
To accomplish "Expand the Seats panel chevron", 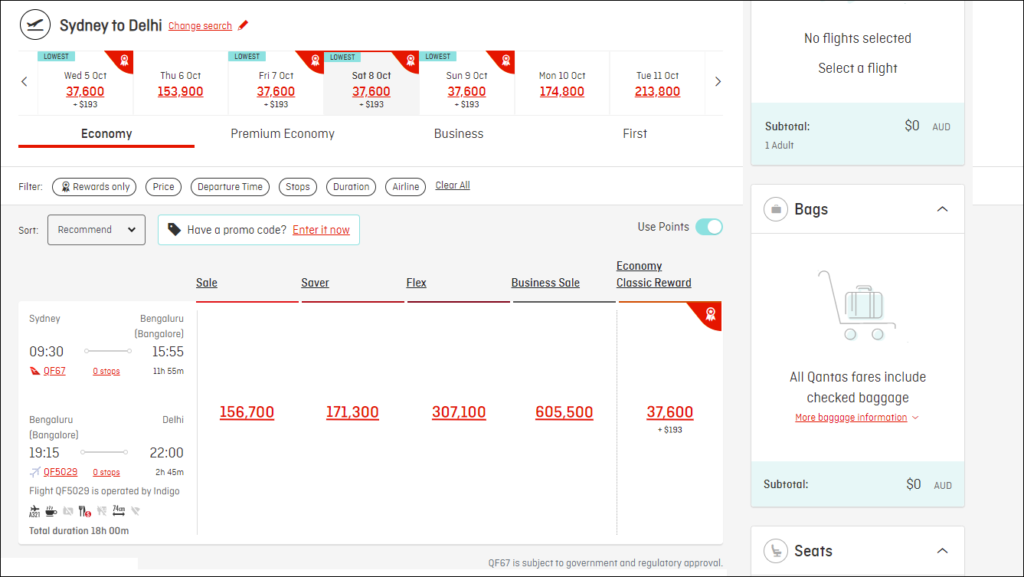I will [941, 551].
